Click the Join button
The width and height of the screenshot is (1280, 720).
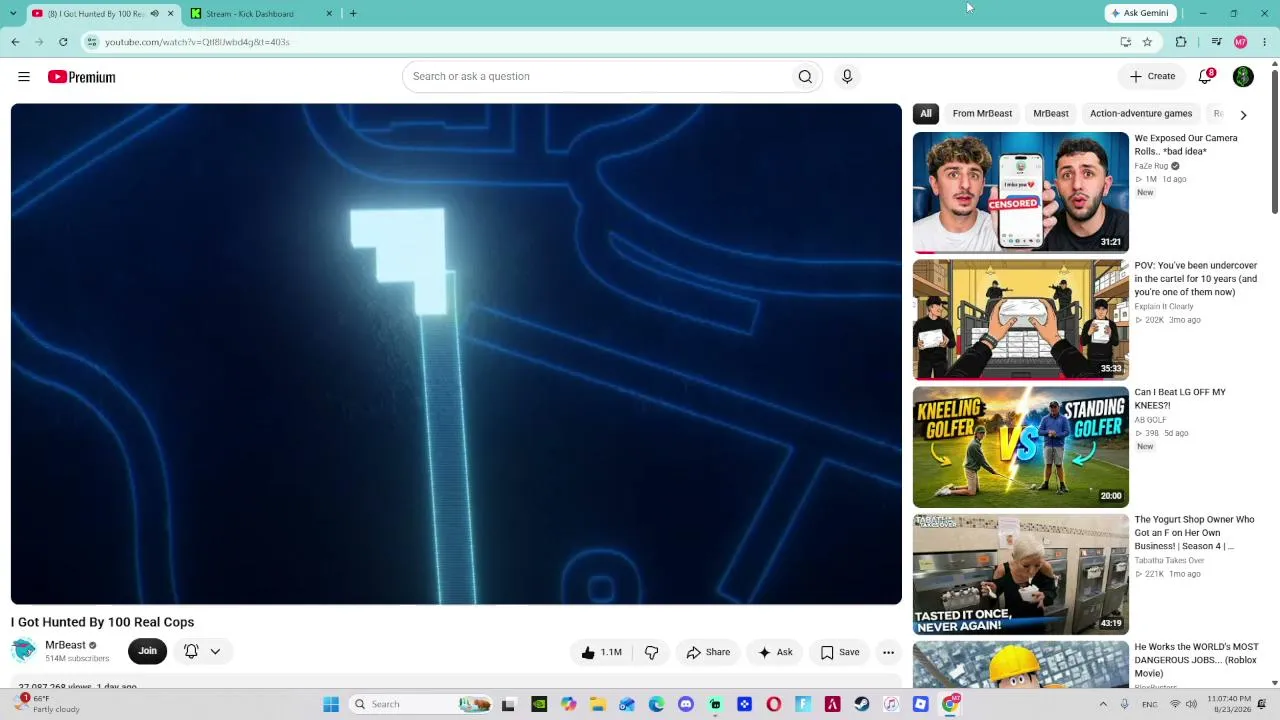pos(147,651)
